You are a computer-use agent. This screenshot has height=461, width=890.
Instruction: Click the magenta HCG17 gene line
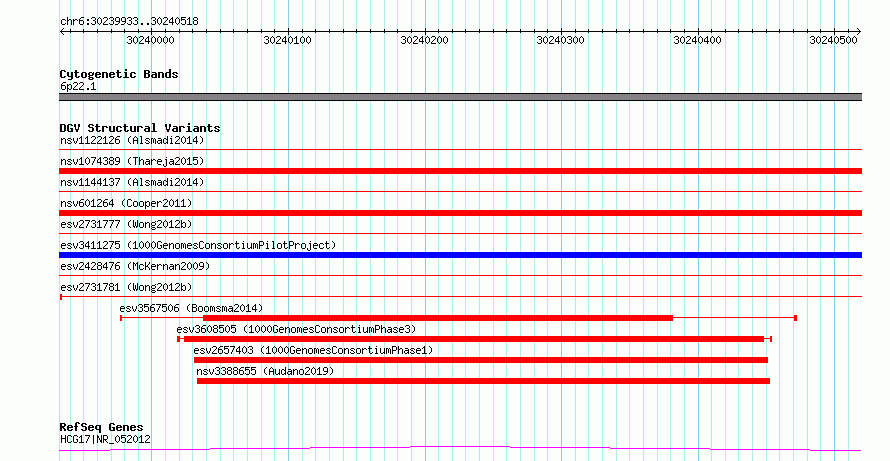click(x=460, y=449)
